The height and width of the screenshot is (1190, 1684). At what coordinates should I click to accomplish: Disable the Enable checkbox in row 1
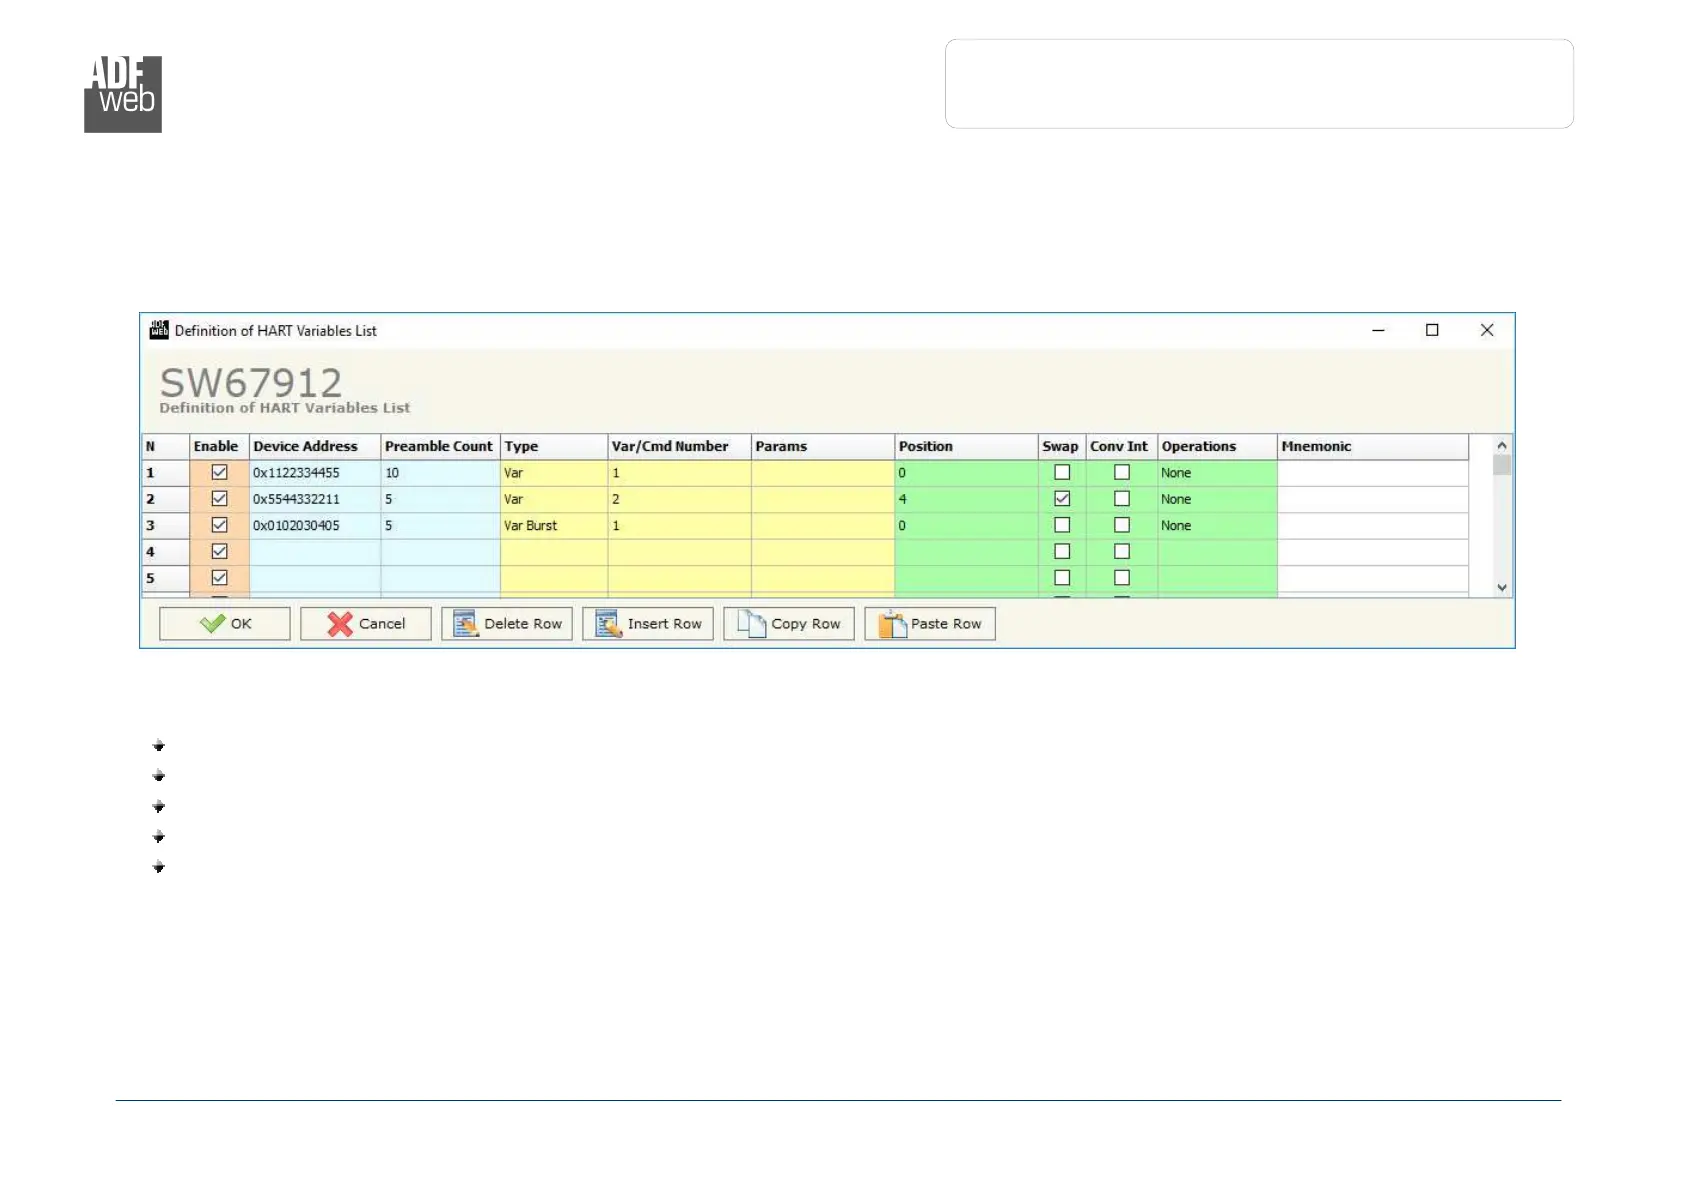(220, 473)
